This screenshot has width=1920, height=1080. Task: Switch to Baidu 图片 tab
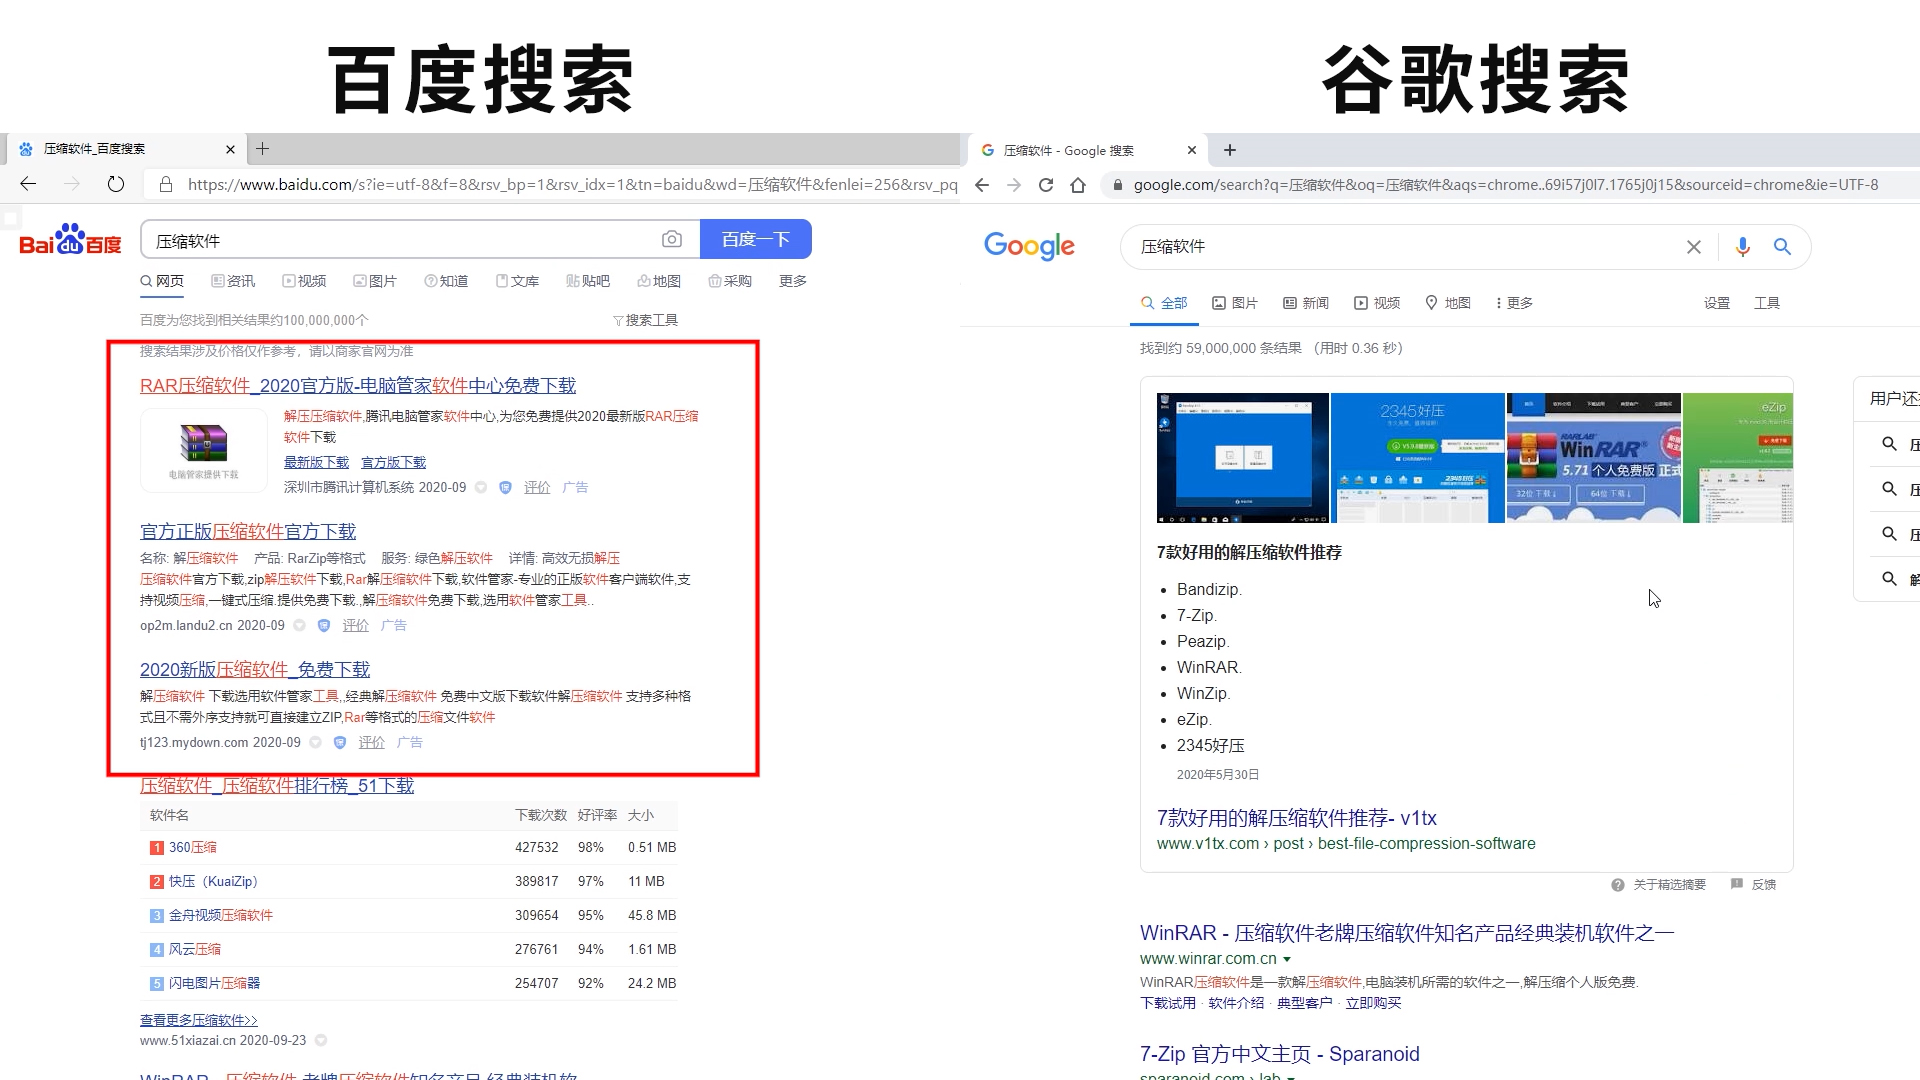375,281
